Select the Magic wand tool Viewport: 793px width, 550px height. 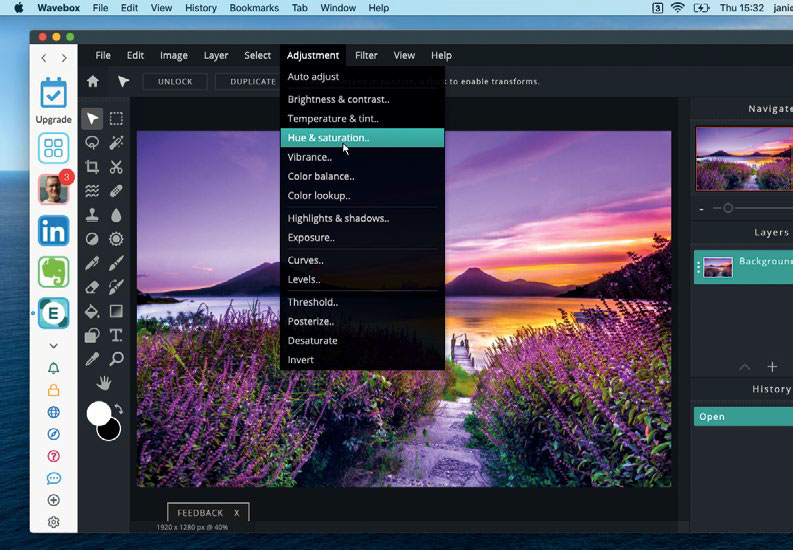coord(116,143)
